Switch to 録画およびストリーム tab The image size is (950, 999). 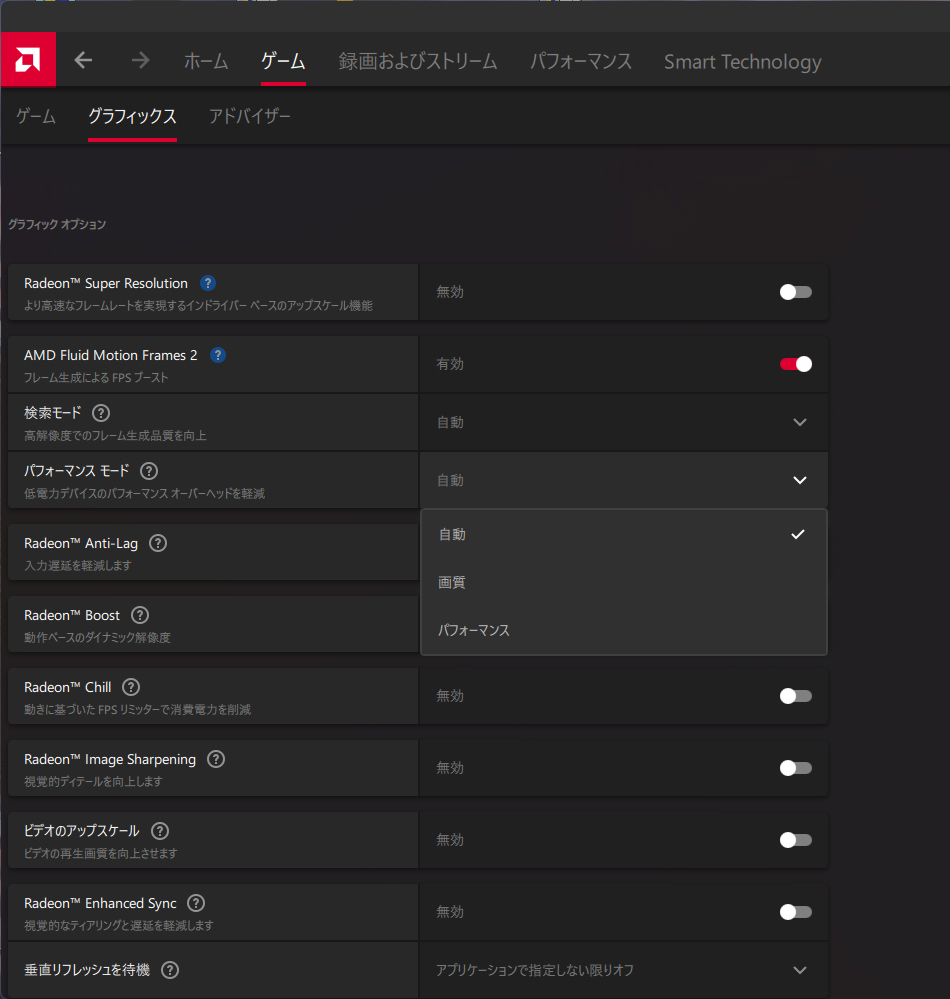coord(418,61)
